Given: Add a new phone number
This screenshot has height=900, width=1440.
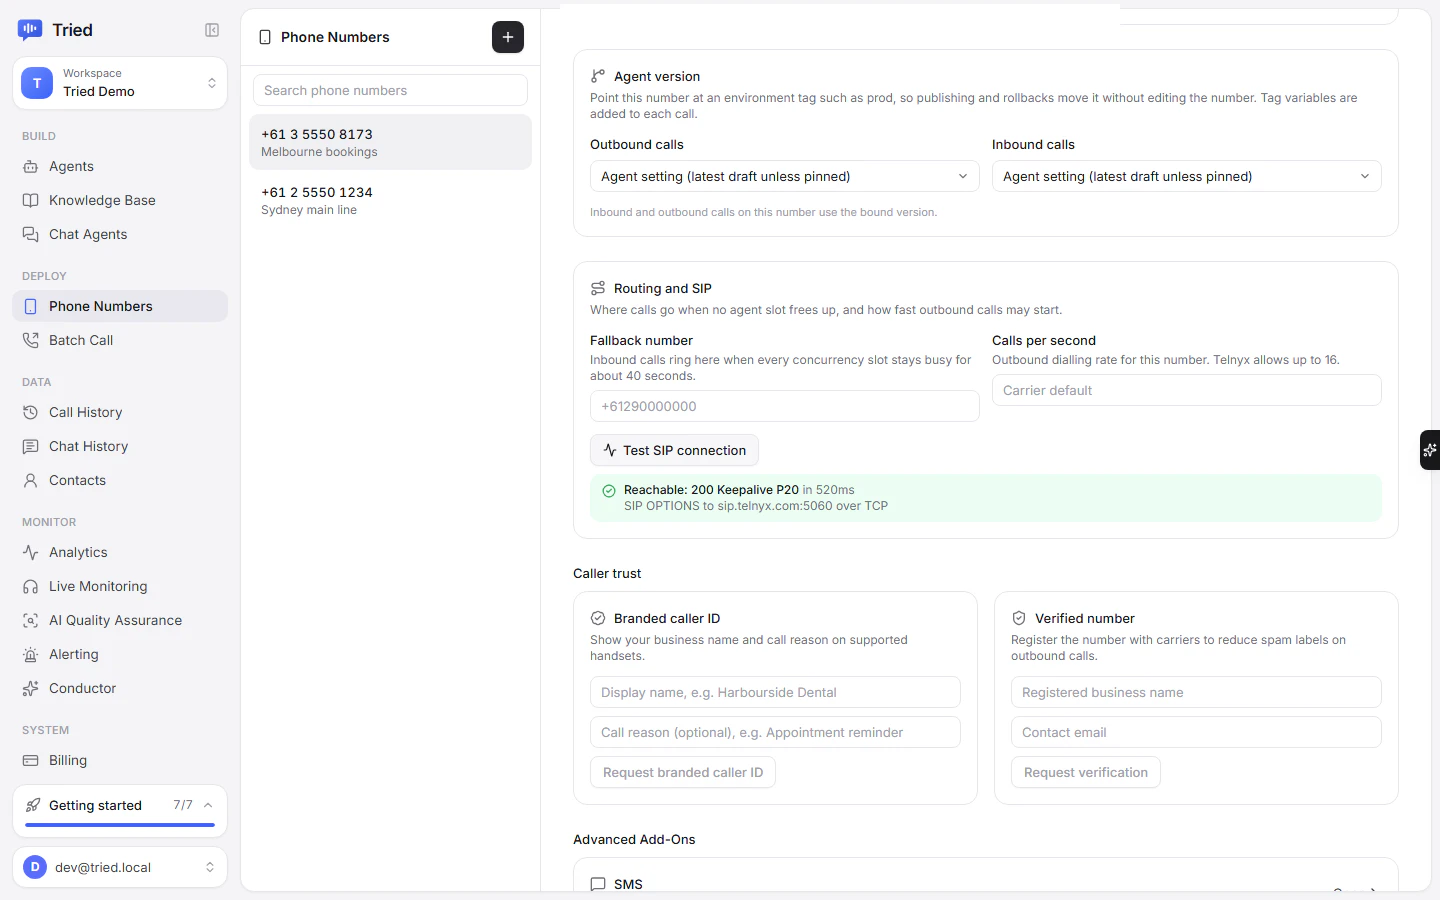Looking at the screenshot, I should click(508, 37).
